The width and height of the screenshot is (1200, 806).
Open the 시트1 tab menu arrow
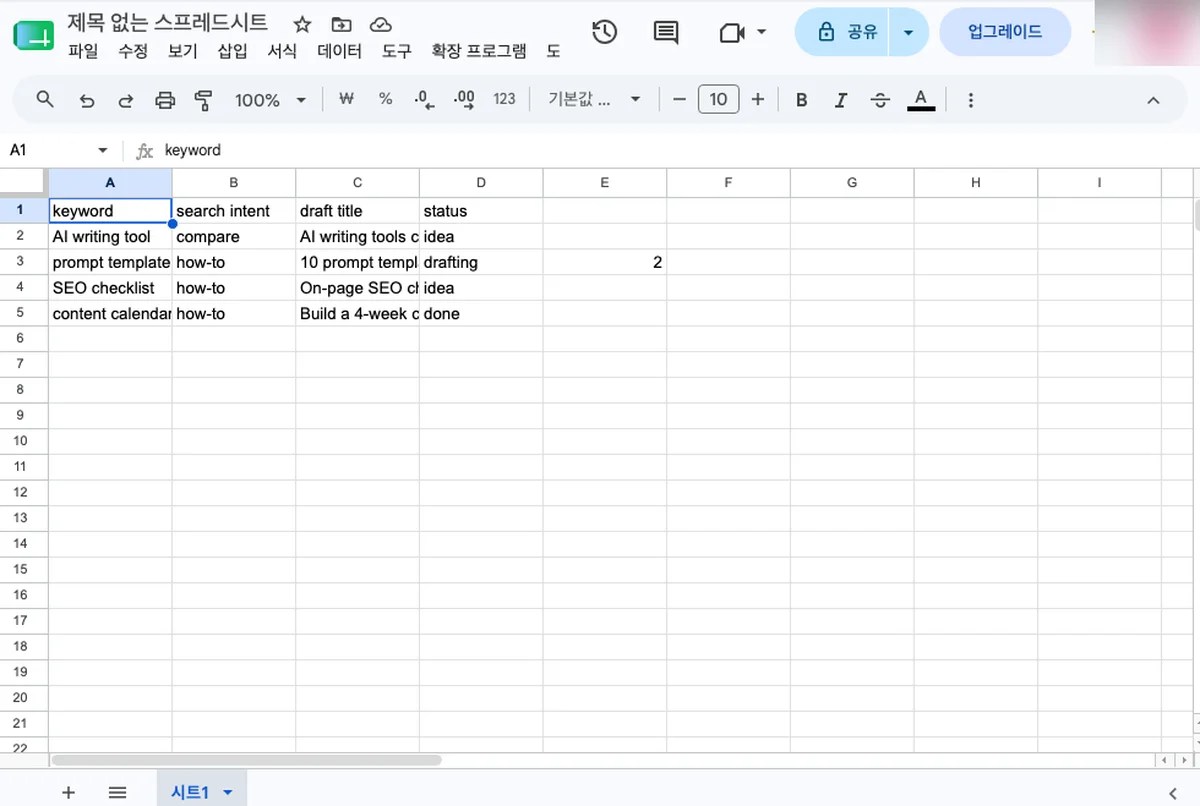click(x=228, y=792)
